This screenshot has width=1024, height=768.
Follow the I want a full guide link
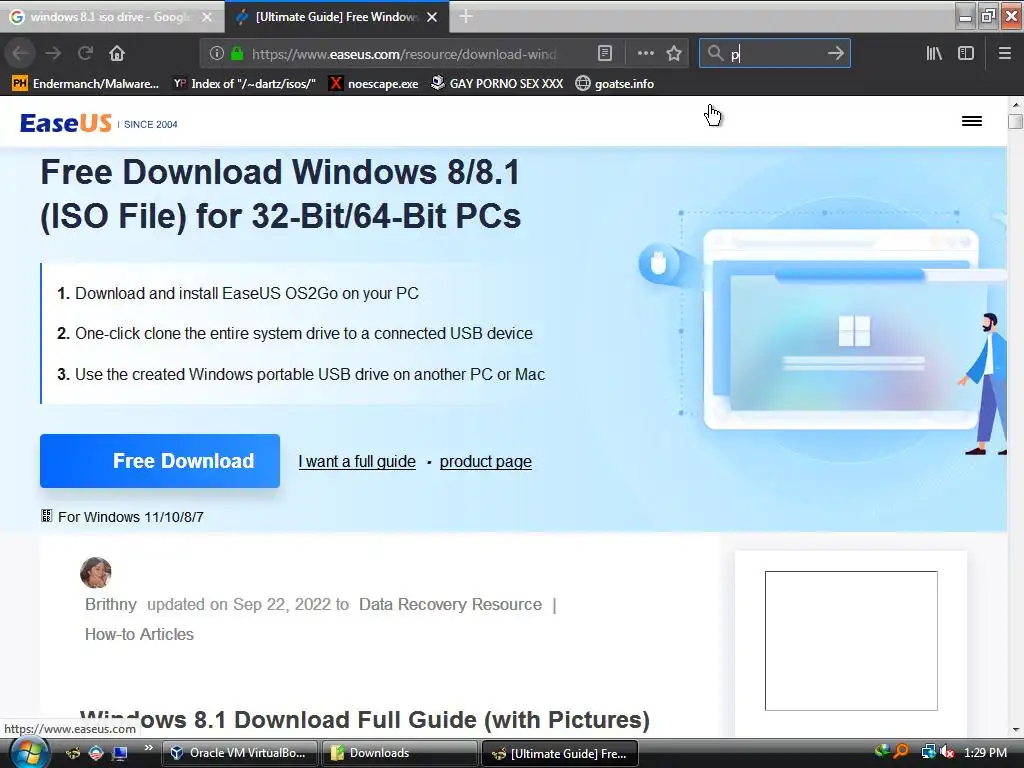(357, 462)
